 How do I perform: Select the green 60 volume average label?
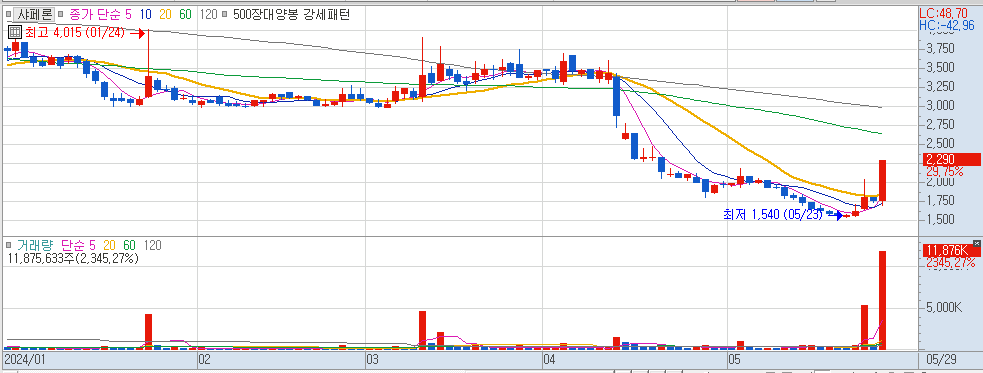tap(129, 246)
